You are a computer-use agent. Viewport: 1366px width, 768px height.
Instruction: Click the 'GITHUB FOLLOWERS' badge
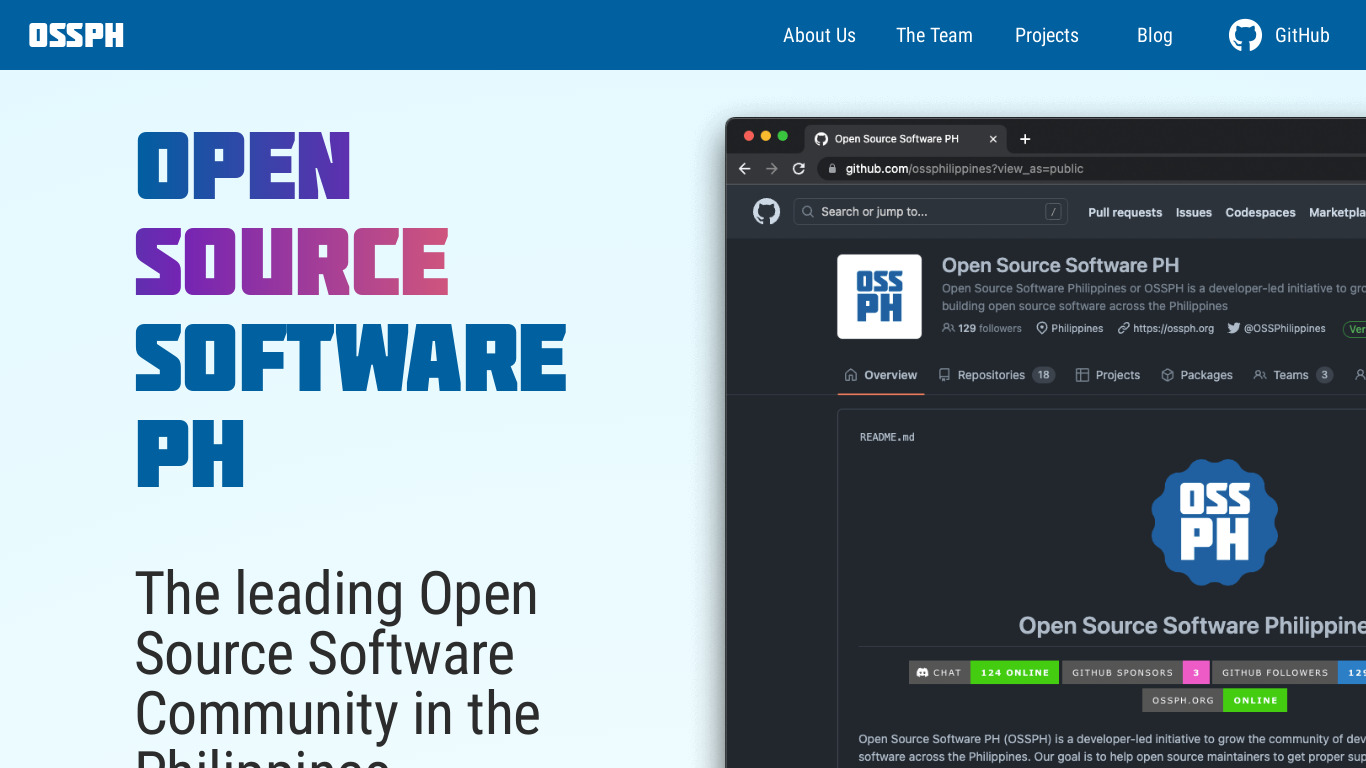point(1289,672)
